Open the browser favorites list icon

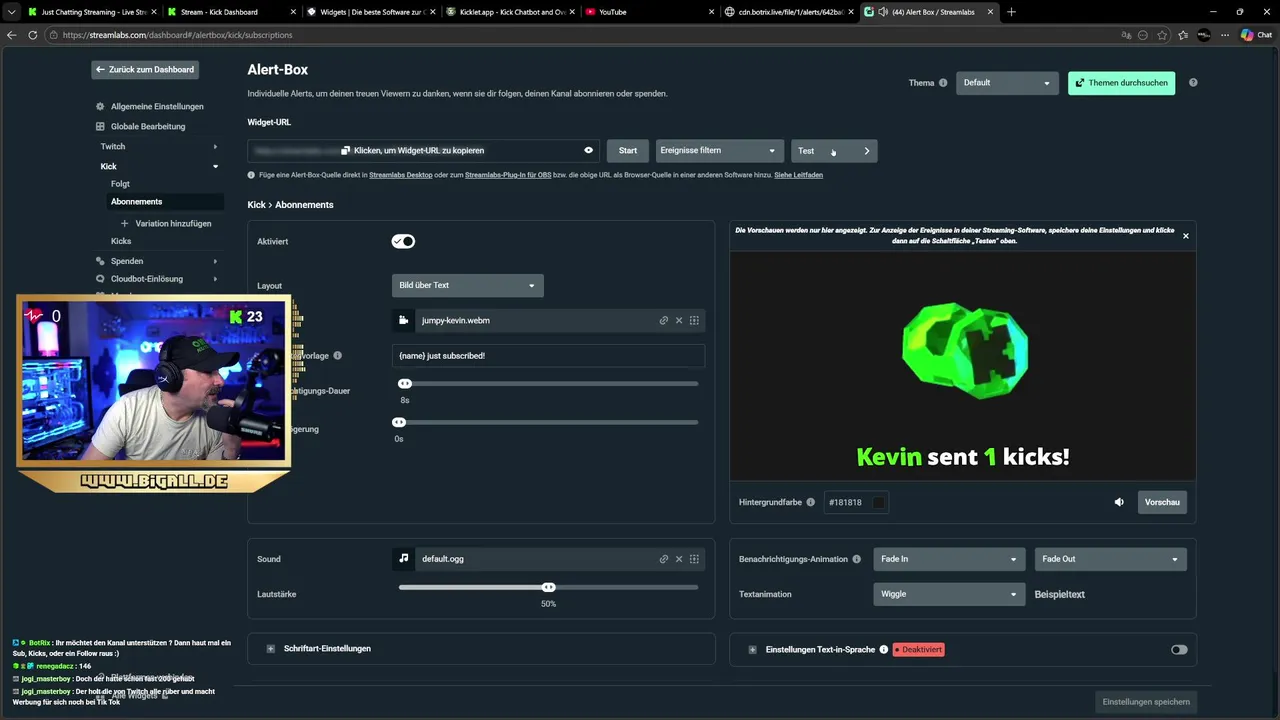coord(1183,34)
